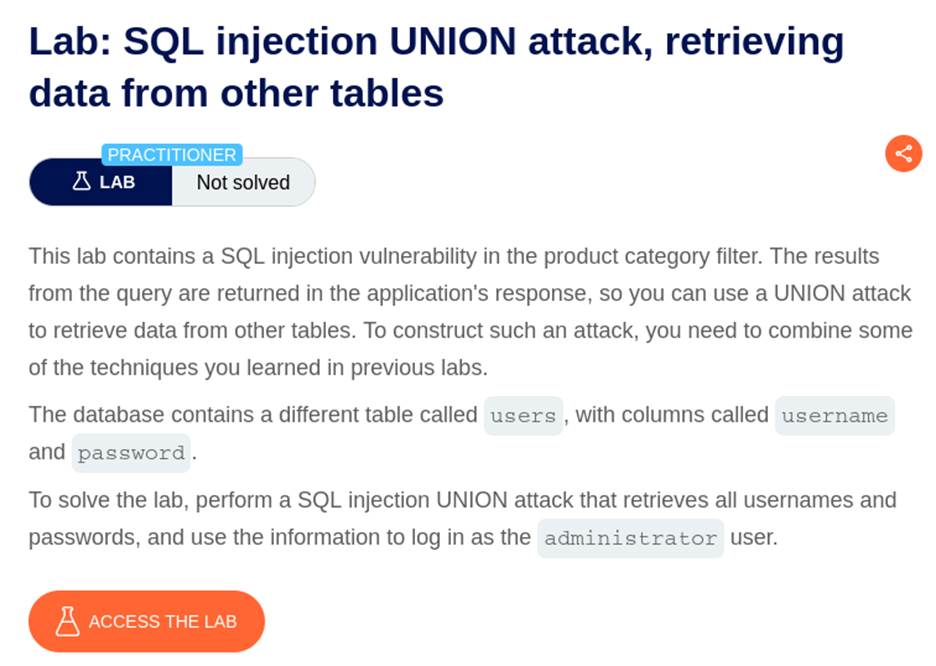
Task: Click the 'administrator' code snippet
Action: point(630,538)
